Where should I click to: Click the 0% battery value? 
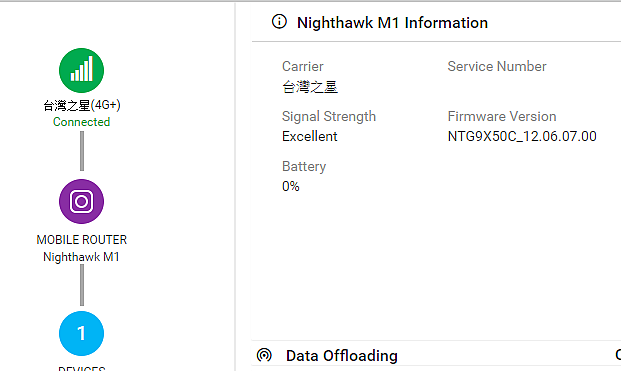click(x=291, y=186)
